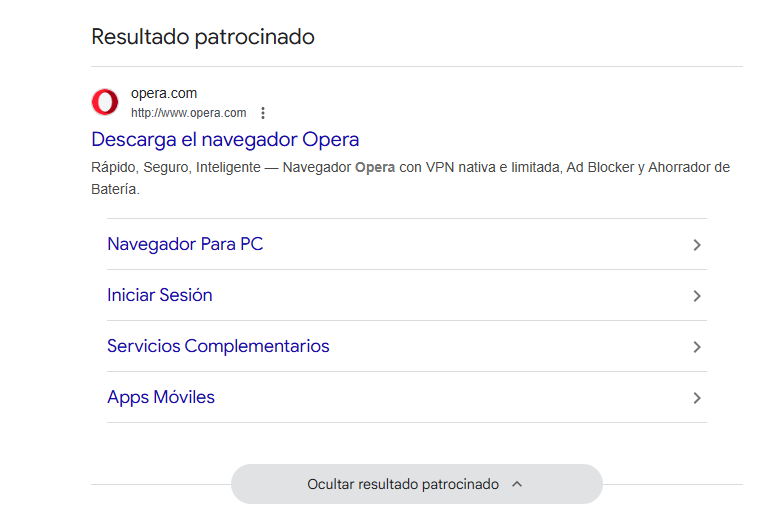Click the red Opera logo icon

click(105, 102)
